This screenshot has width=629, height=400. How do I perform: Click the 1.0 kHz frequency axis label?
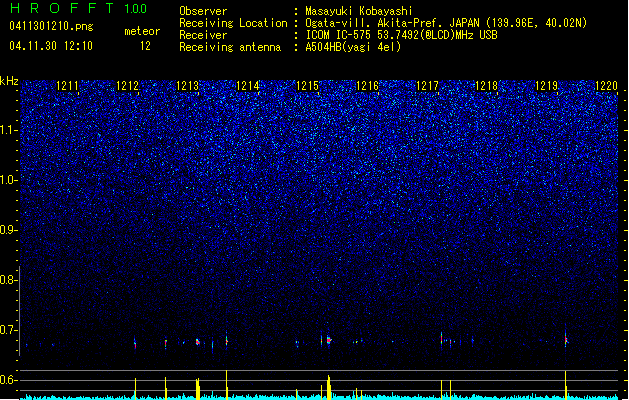point(9,180)
